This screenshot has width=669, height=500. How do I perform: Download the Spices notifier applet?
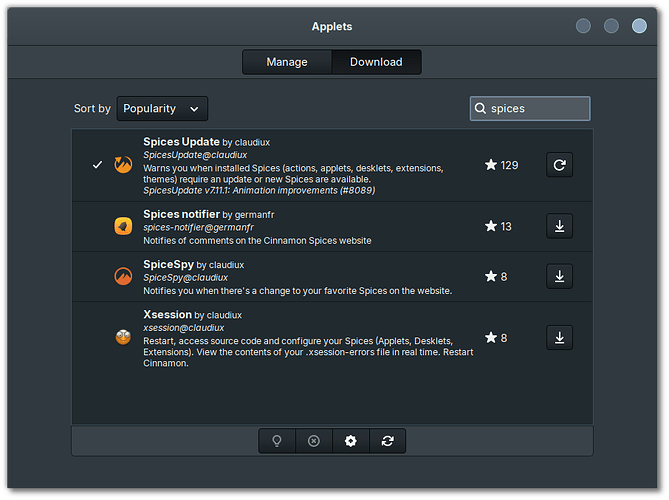pos(559,226)
